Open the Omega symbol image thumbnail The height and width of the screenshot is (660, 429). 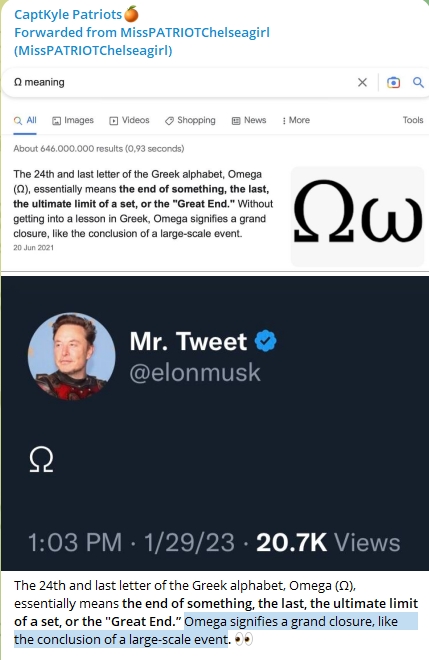click(x=357, y=217)
